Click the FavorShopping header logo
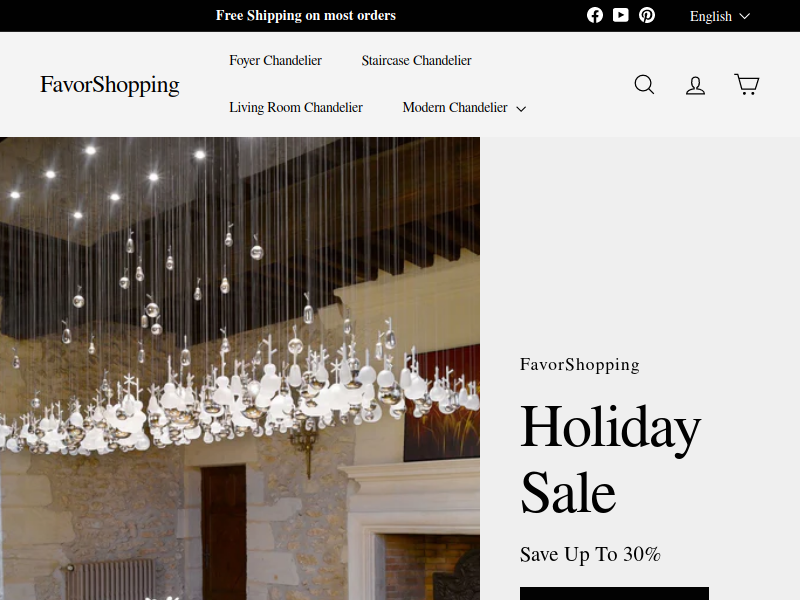This screenshot has height=600, width=800. (x=110, y=85)
